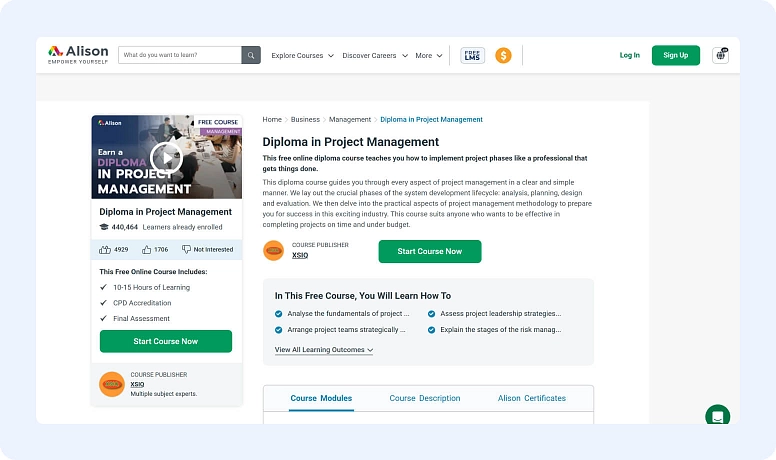Expand View All Learning Outcomes
This screenshot has height=460, width=776.
pyautogui.click(x=324, y=350)
